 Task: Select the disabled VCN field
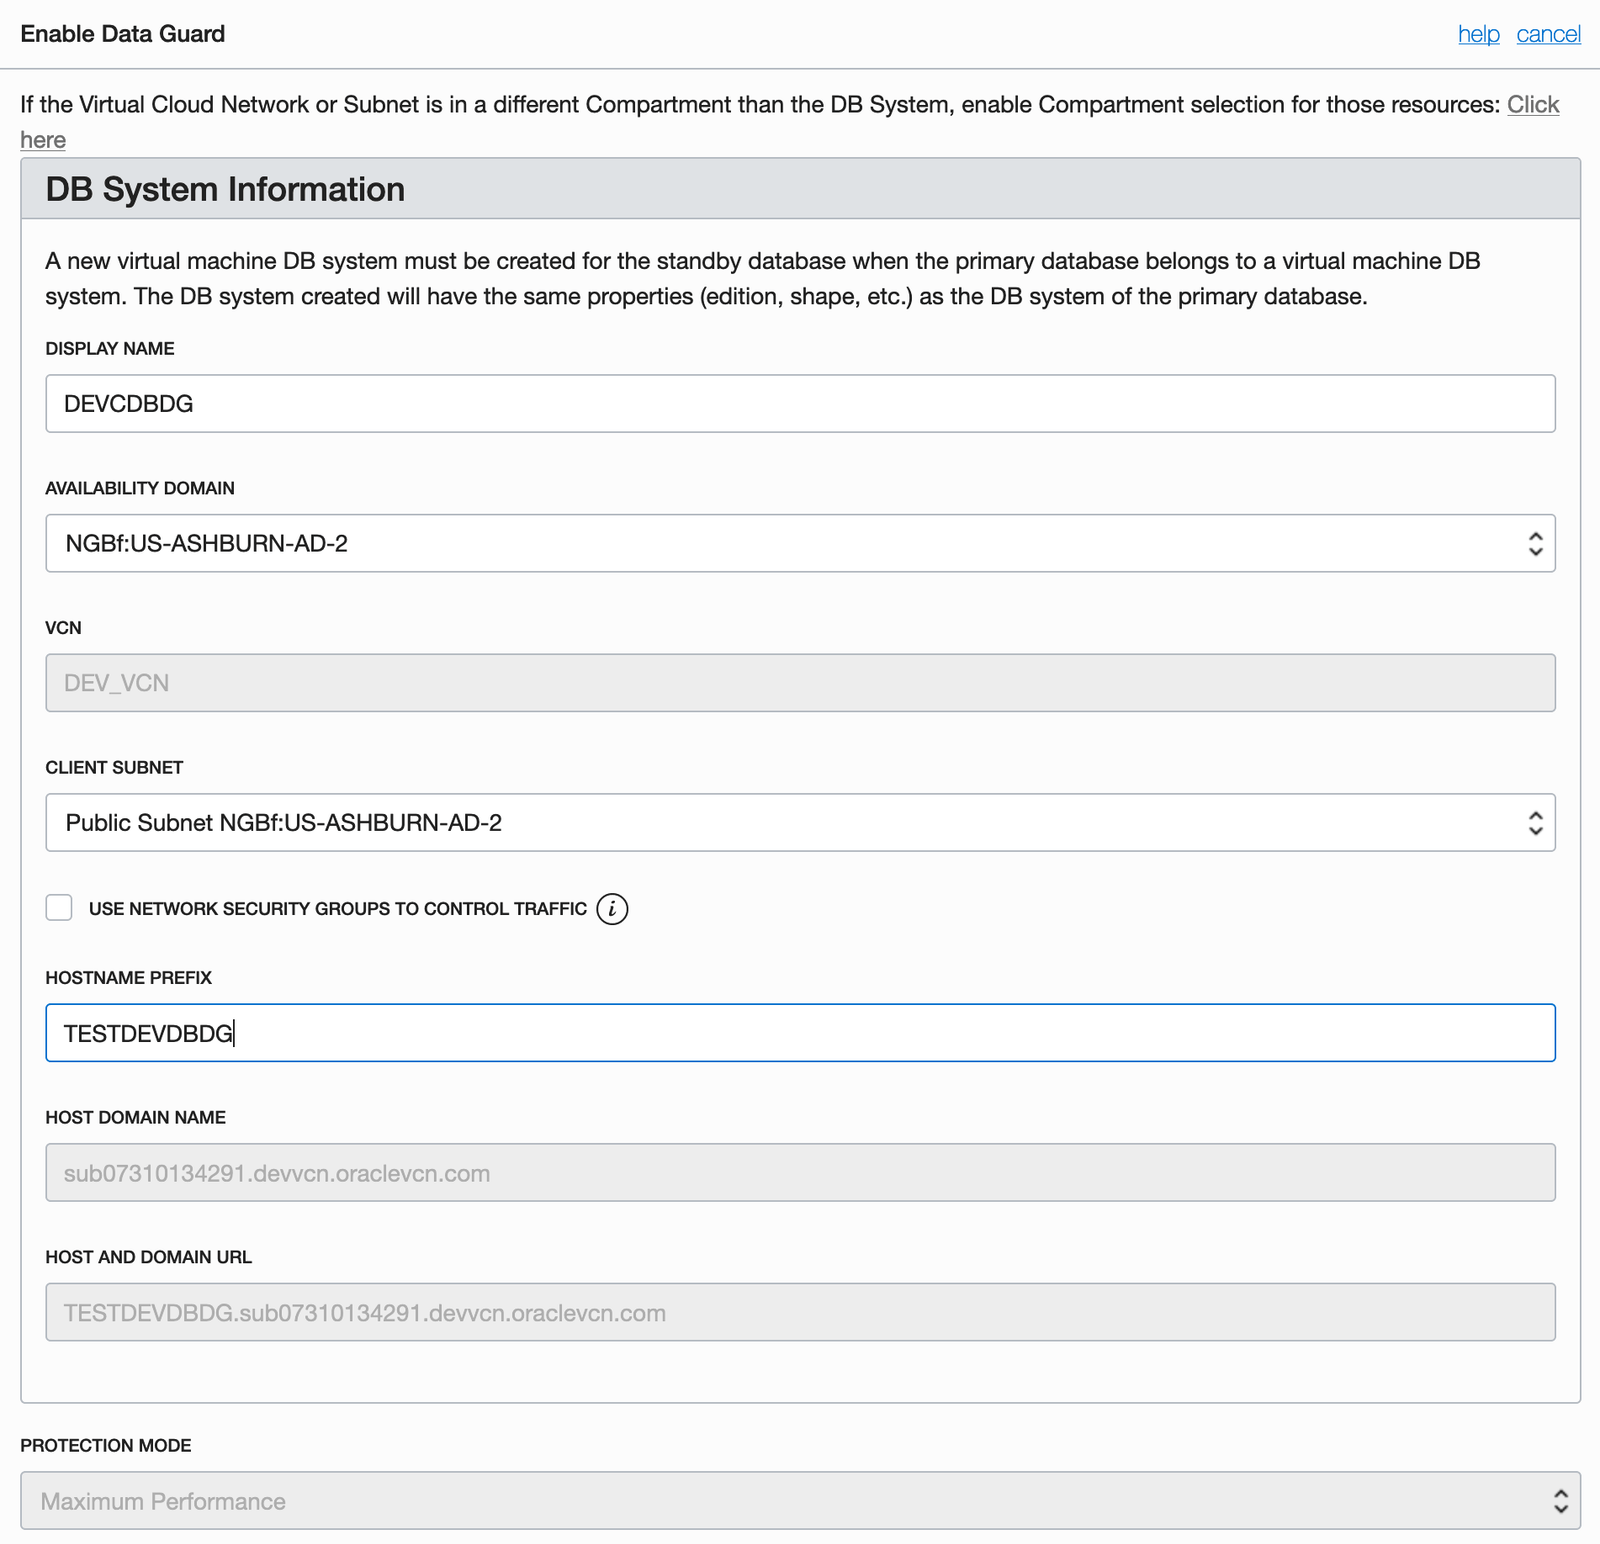pos(800,683)
